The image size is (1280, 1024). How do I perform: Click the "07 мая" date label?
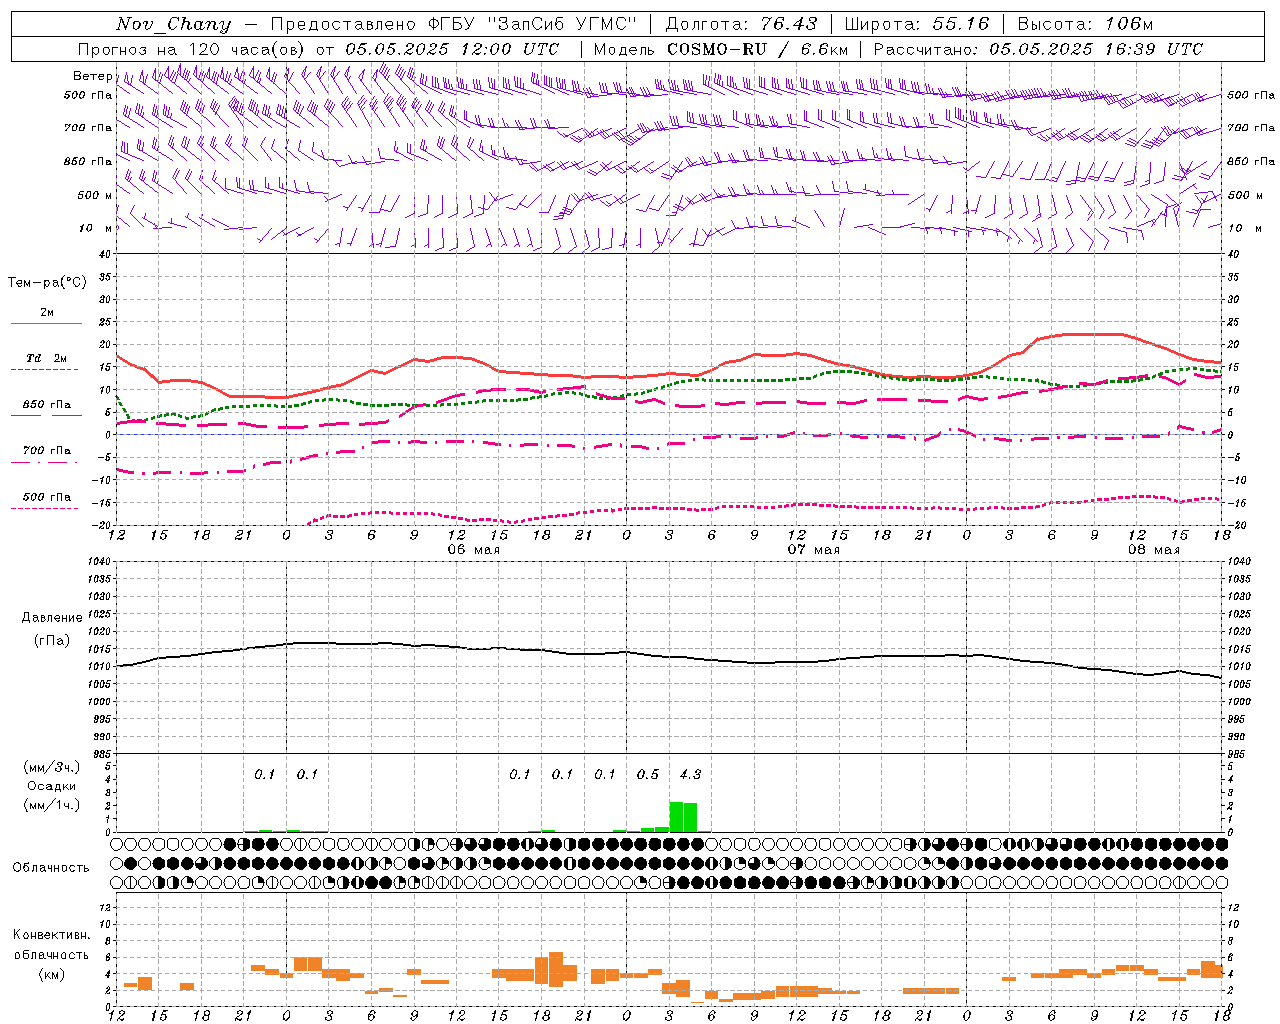tap(814, 550)
